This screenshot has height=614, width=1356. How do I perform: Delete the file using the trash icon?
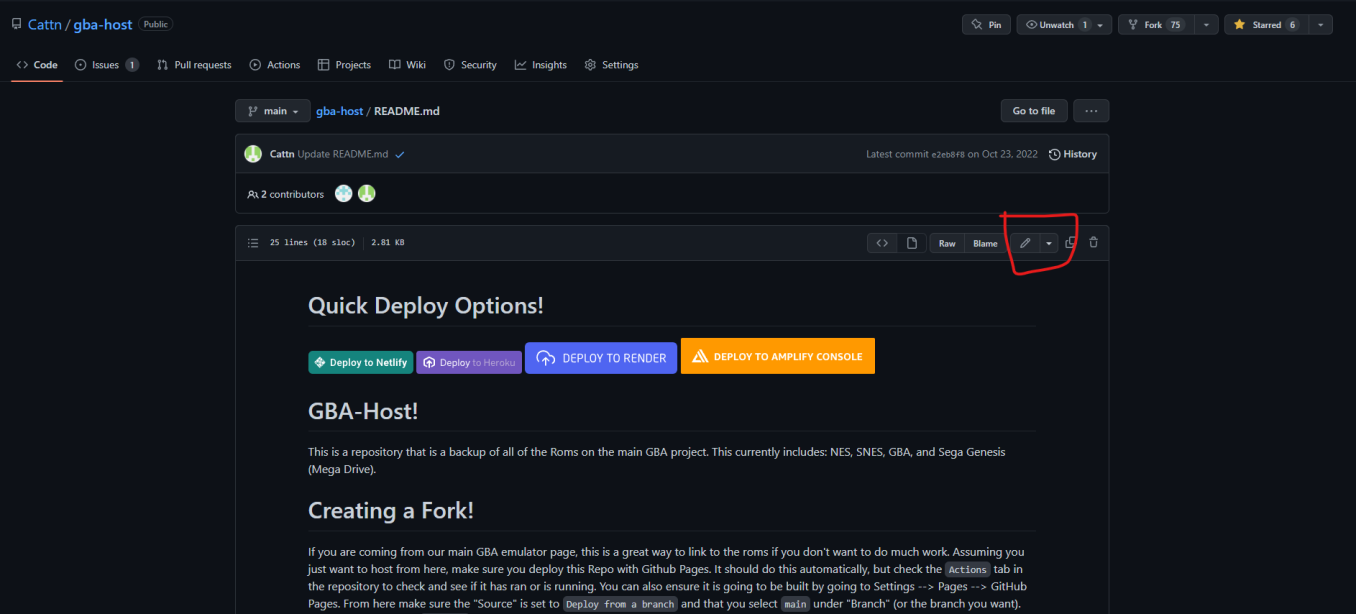tap(1093, 243)
